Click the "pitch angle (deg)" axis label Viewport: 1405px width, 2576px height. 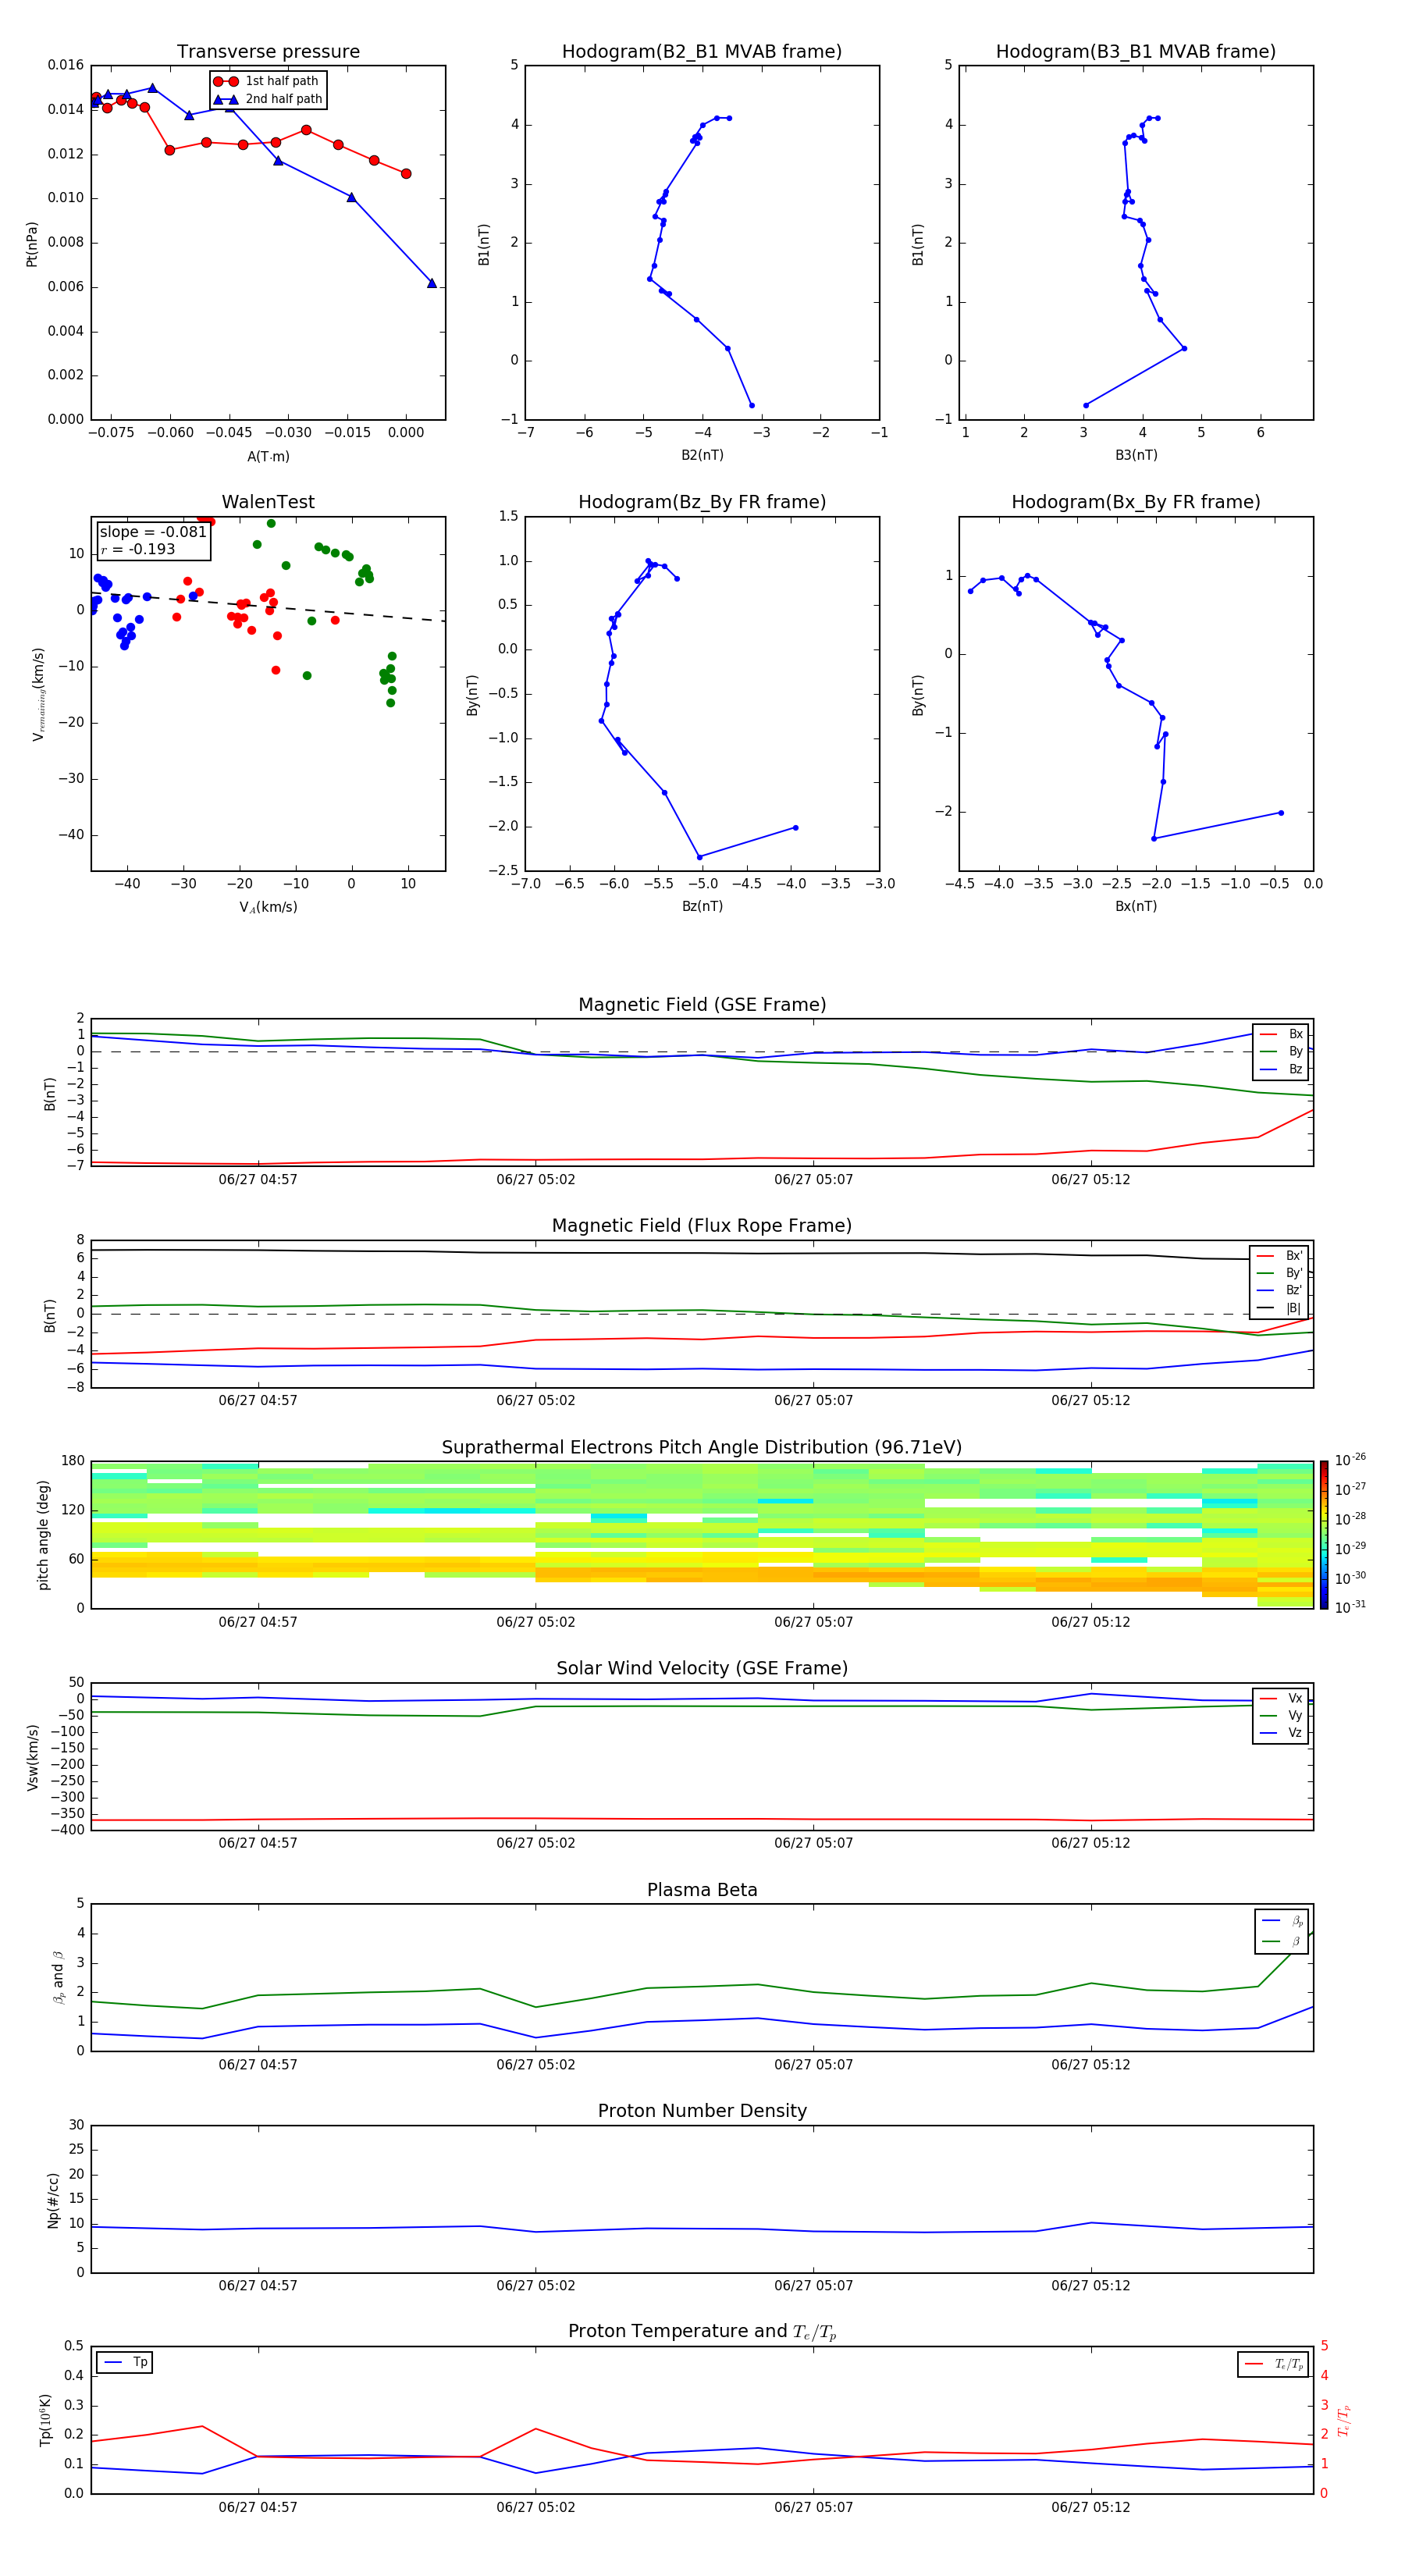coord(43,1535)
